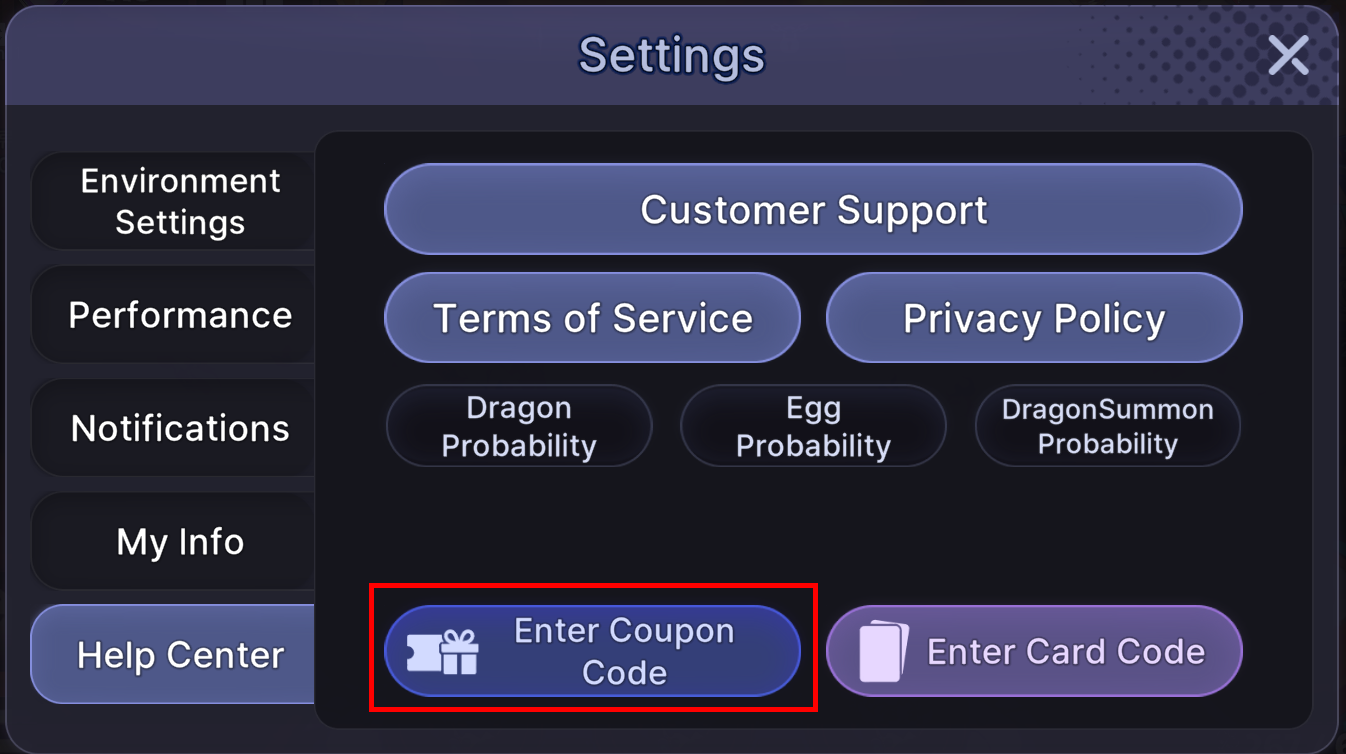Viewport: 1346px width, 754px height.
Task: View DragonSummon Probability info
Action: [1107, 426]
